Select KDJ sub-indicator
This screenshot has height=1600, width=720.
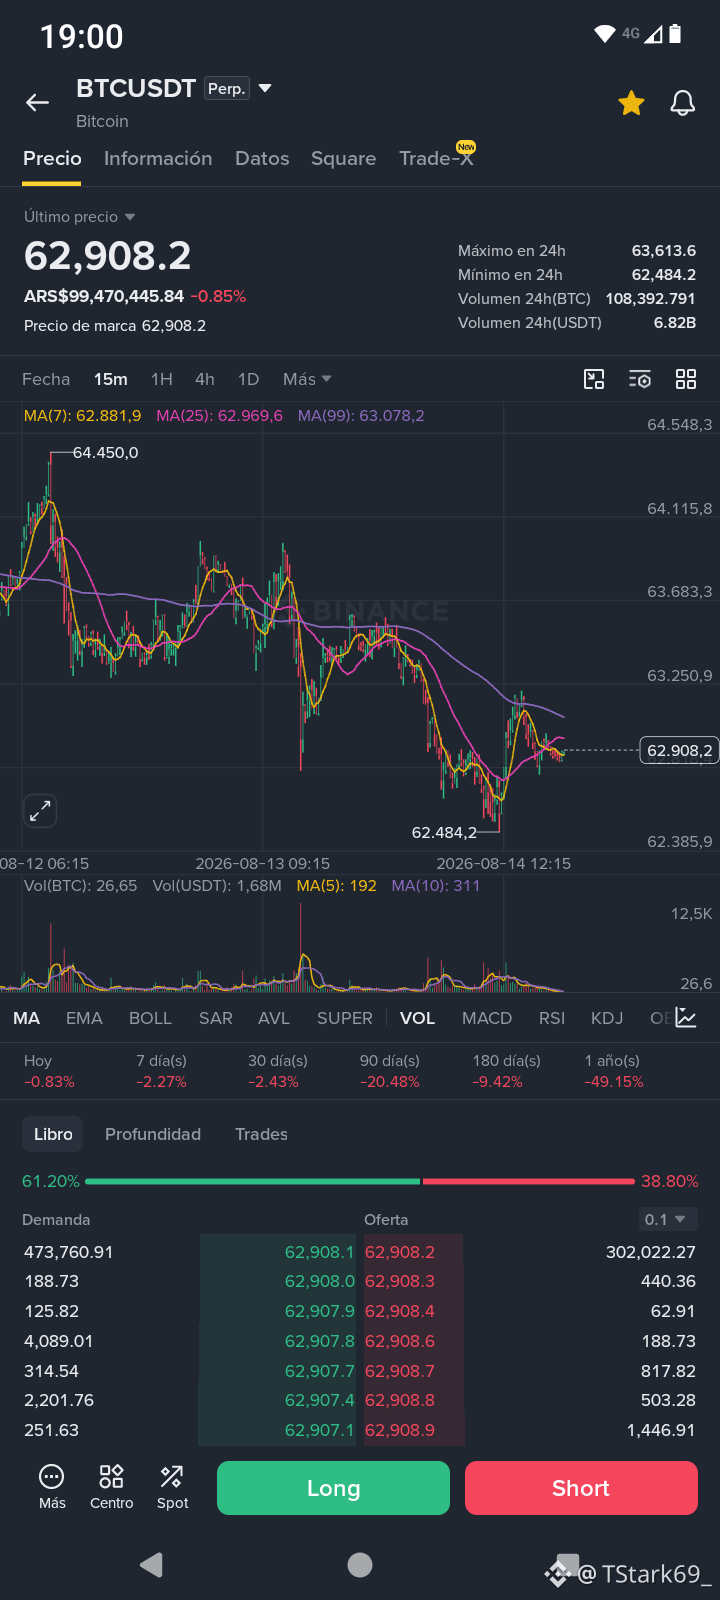click(x=607, y=1018)
